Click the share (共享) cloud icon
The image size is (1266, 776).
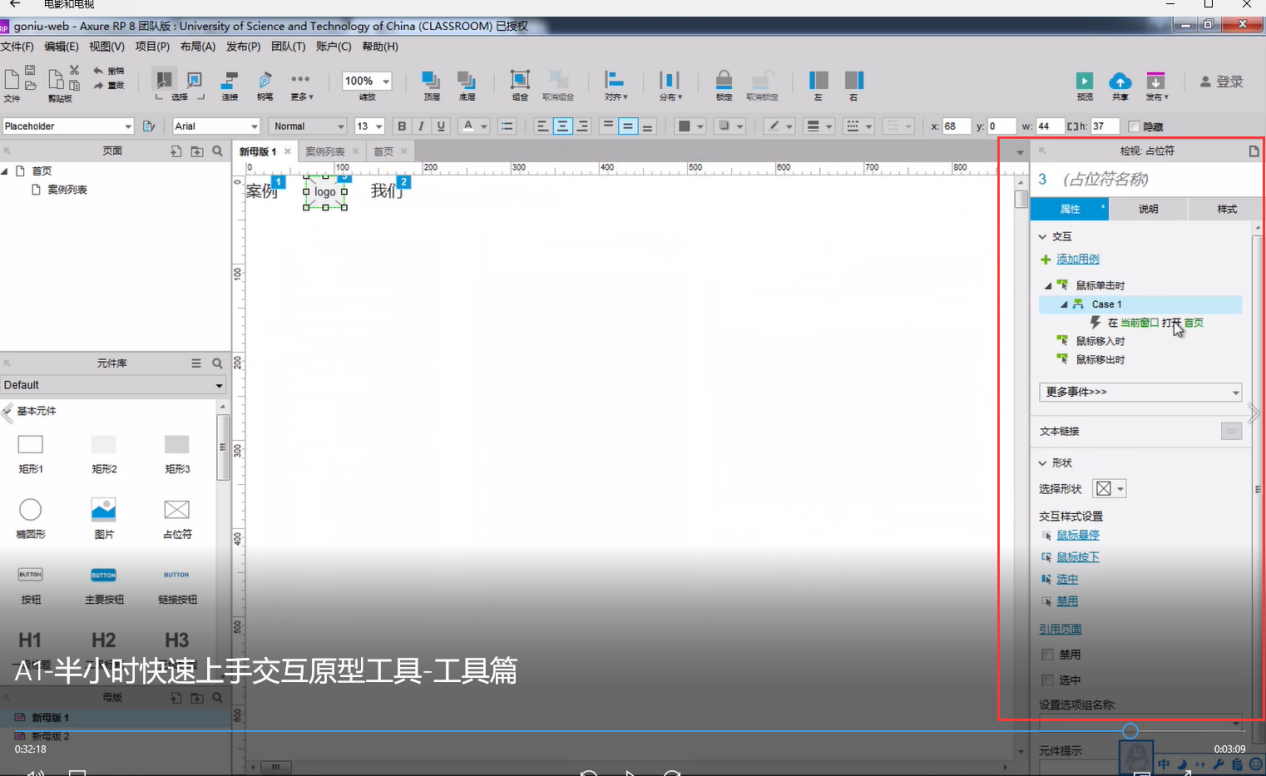1120,80
